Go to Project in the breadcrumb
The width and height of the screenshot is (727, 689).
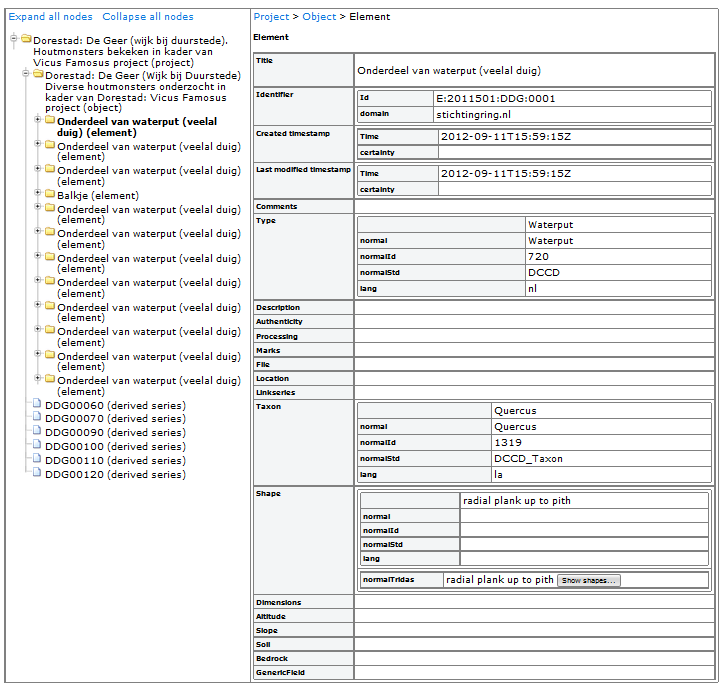[271, 17]
